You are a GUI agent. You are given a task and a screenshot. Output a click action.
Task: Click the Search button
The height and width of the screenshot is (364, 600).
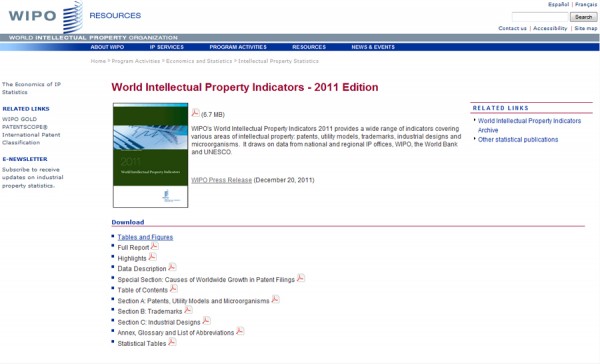[x=584, y=17]
